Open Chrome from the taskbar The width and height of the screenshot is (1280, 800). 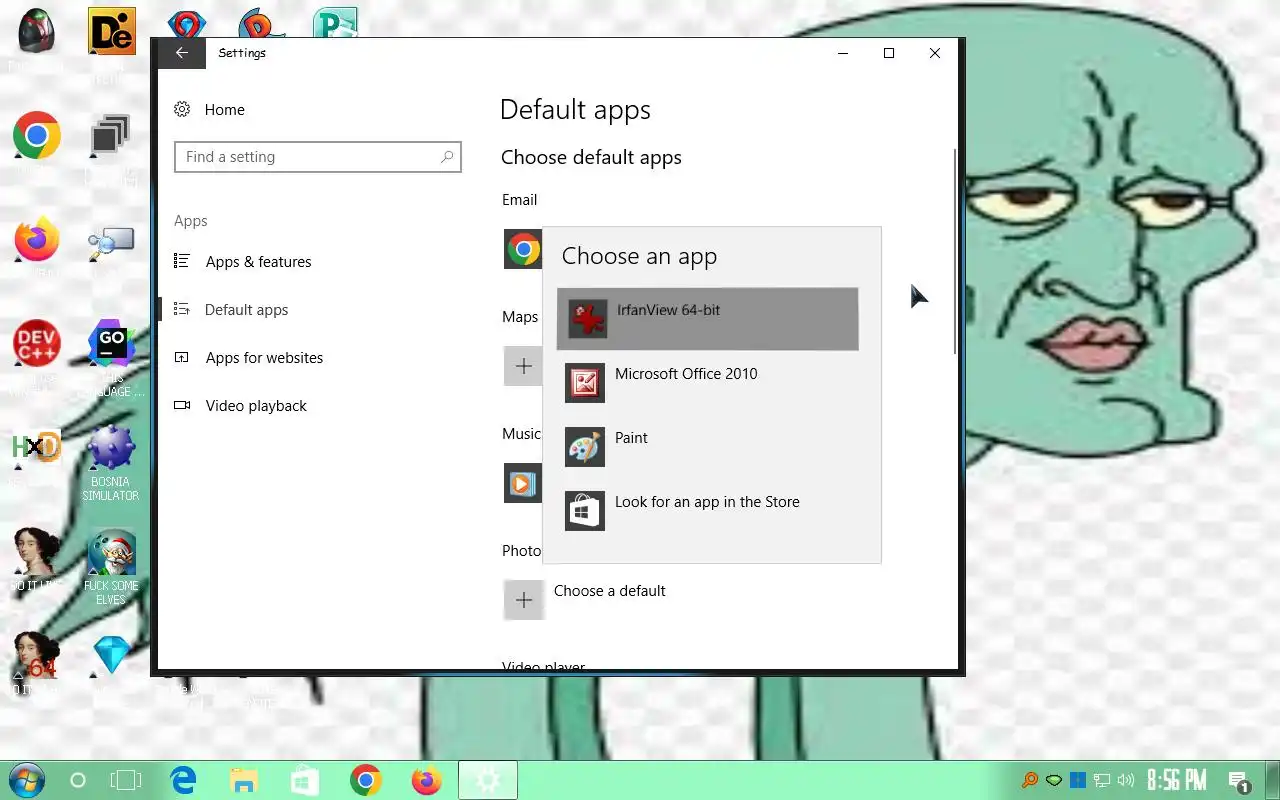tap(366, 780)
